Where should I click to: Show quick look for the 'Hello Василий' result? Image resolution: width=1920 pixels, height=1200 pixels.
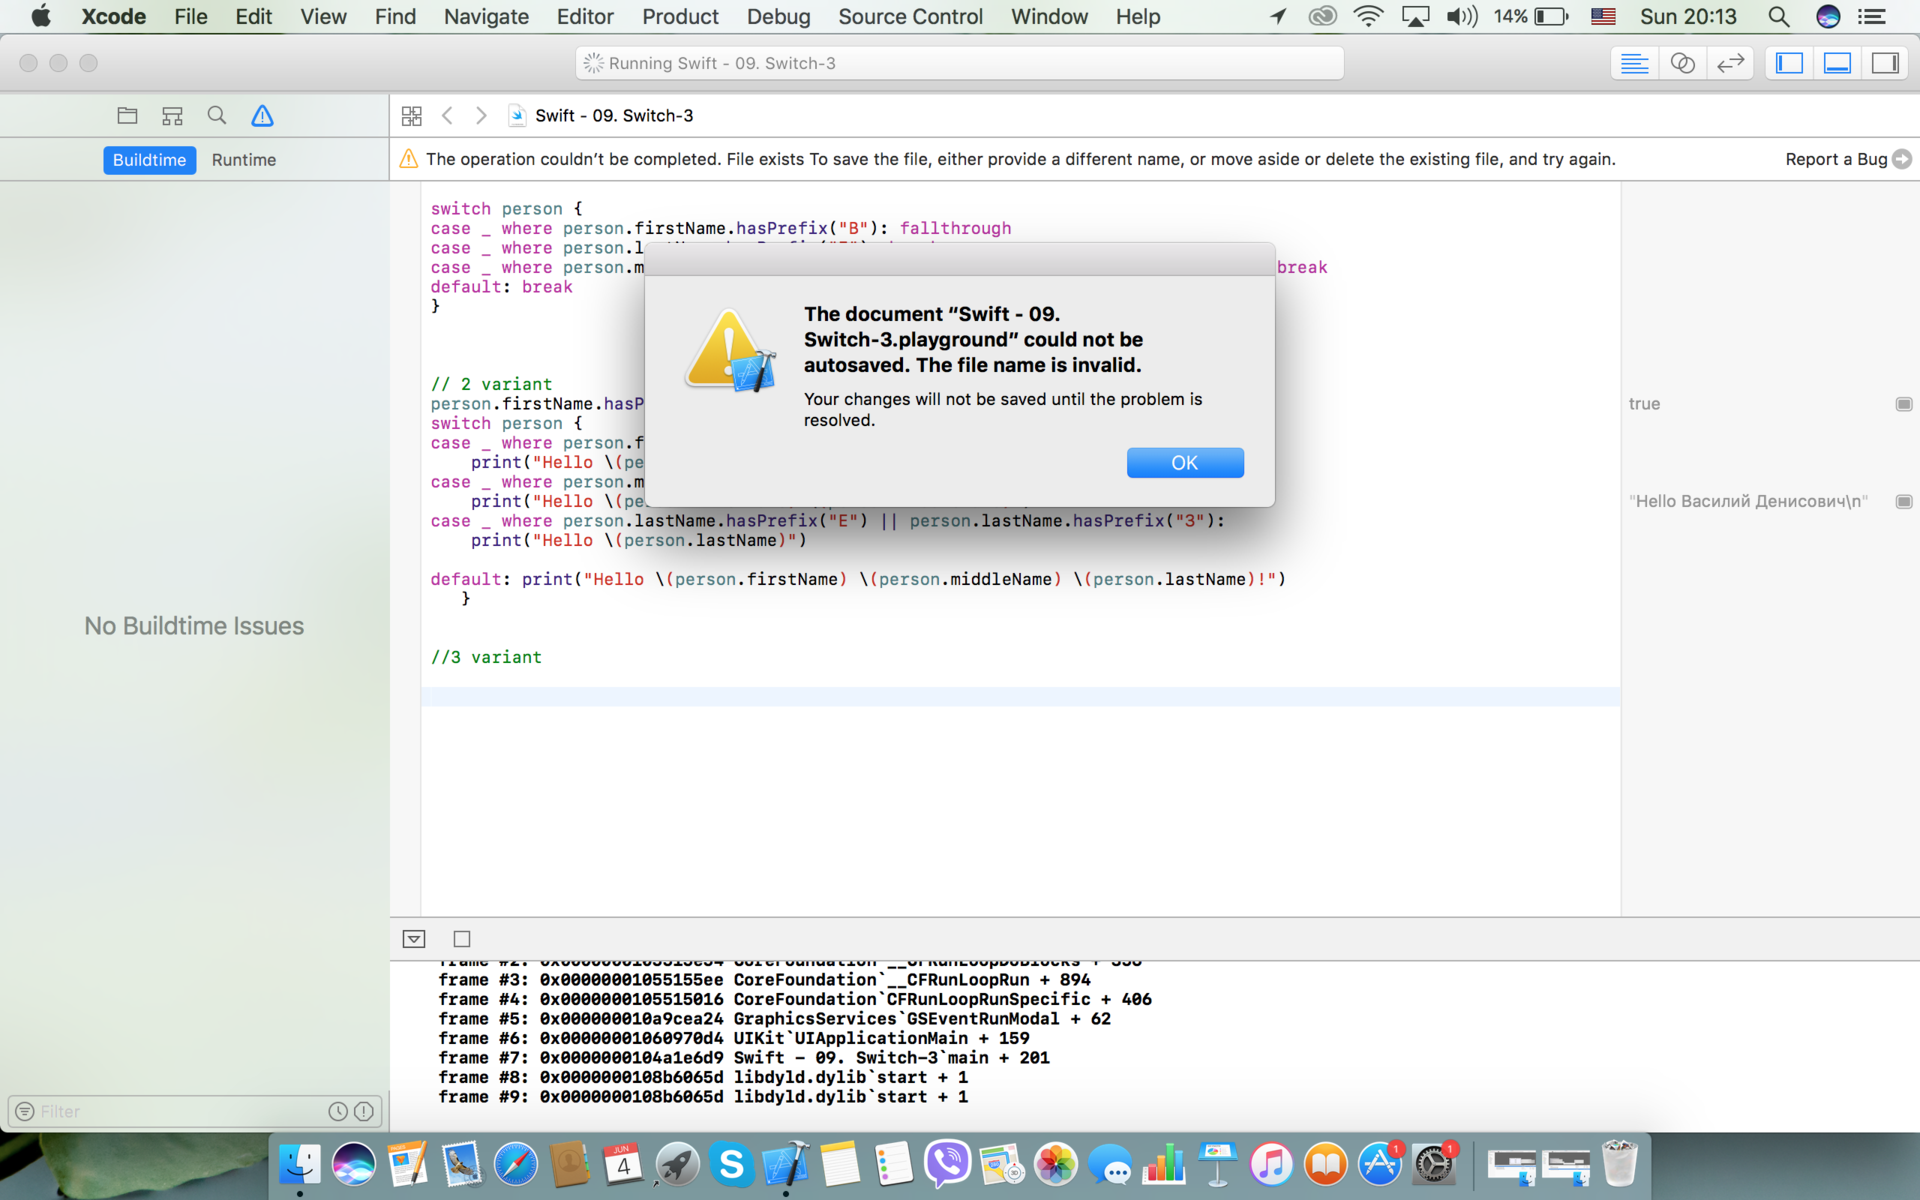pos(1904,501)
